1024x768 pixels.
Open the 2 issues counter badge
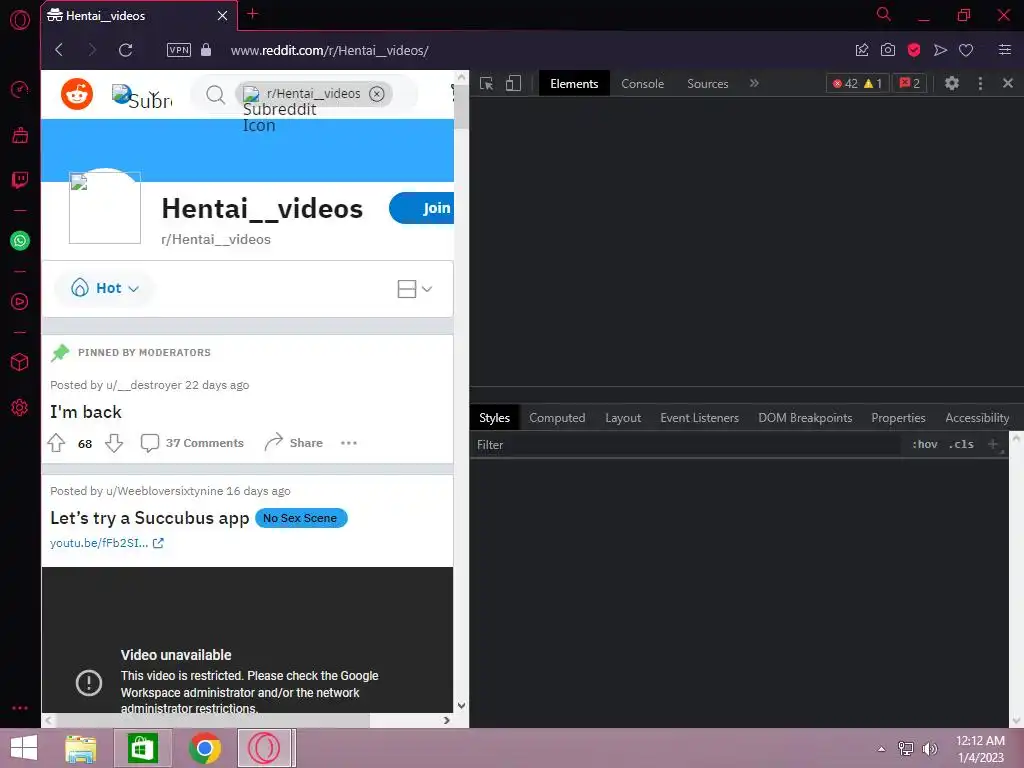(x=909, y=83)
